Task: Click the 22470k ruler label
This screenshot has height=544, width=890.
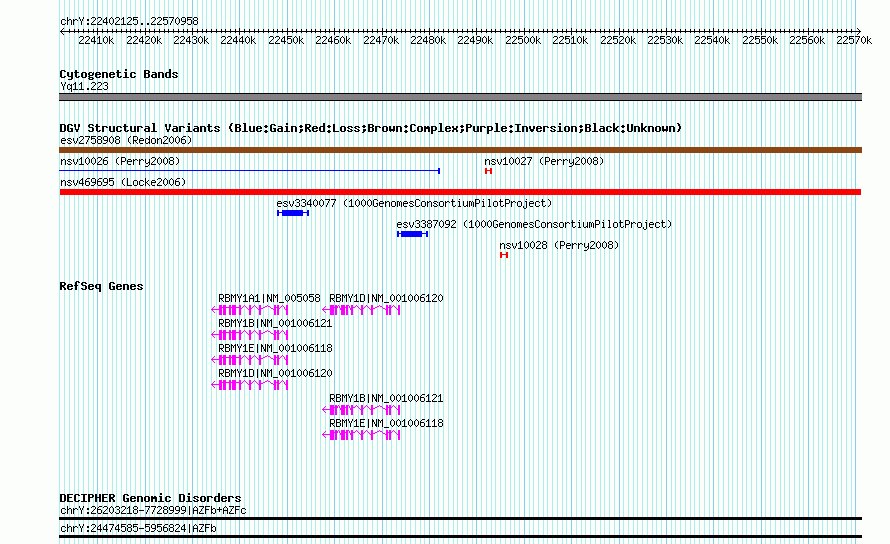Action: [380, 40]
